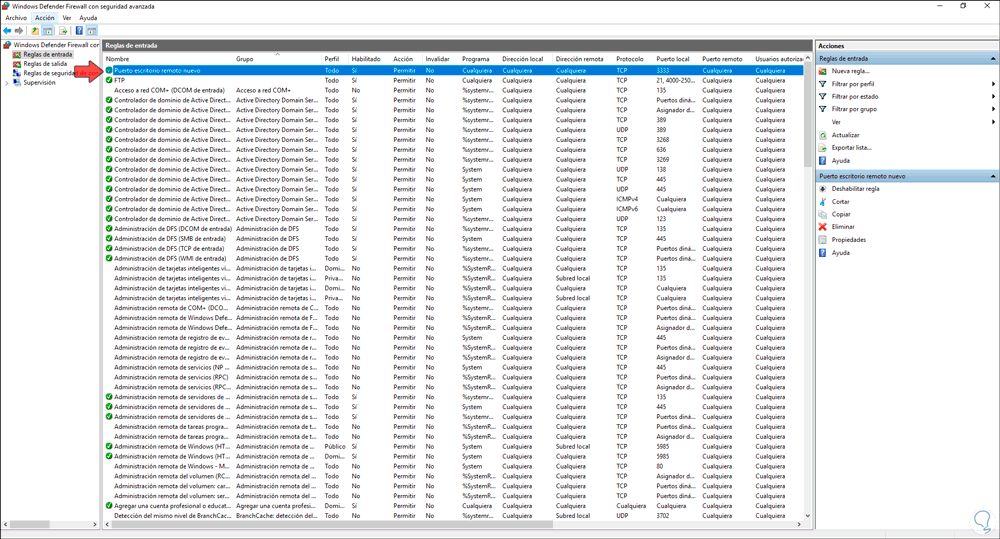
Task: Collapse the Reglas de entrada actions section
Action: 993,59
